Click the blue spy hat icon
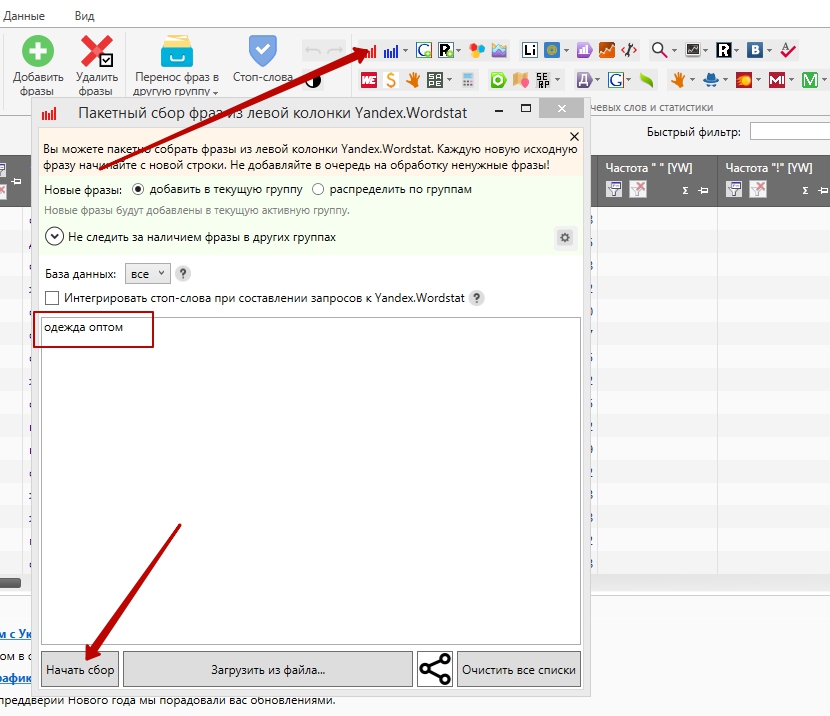Viewport: 830px width, 716px height. coord(711,80)
